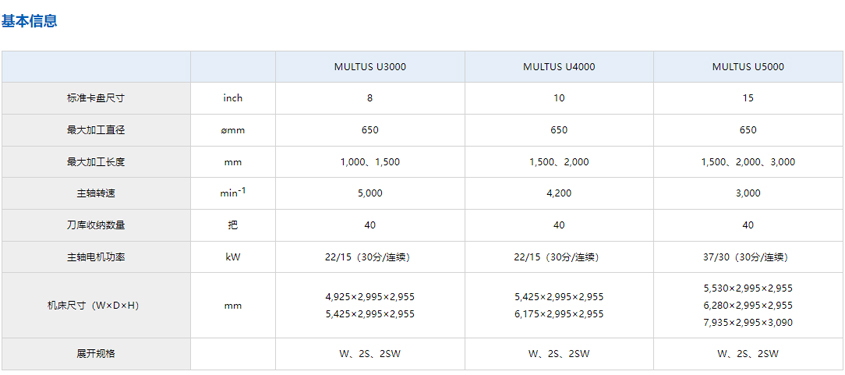
Task: Select the MULTUS U4000 column header
Action: point(559,67)
